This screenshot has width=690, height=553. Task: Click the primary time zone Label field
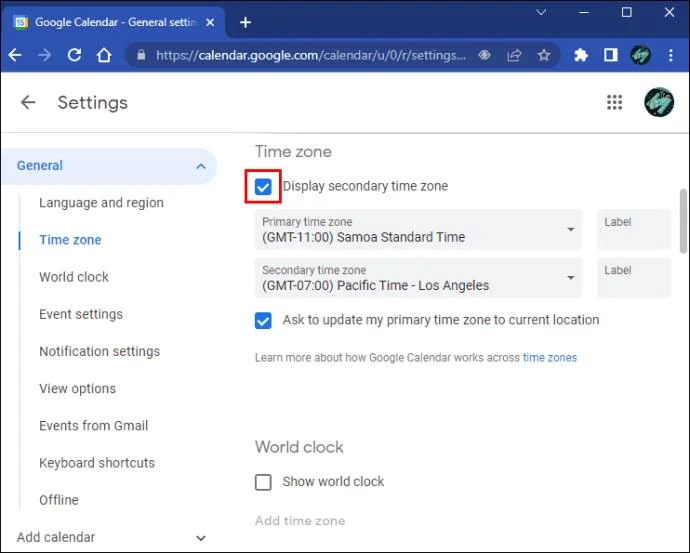tap(634, 230)
